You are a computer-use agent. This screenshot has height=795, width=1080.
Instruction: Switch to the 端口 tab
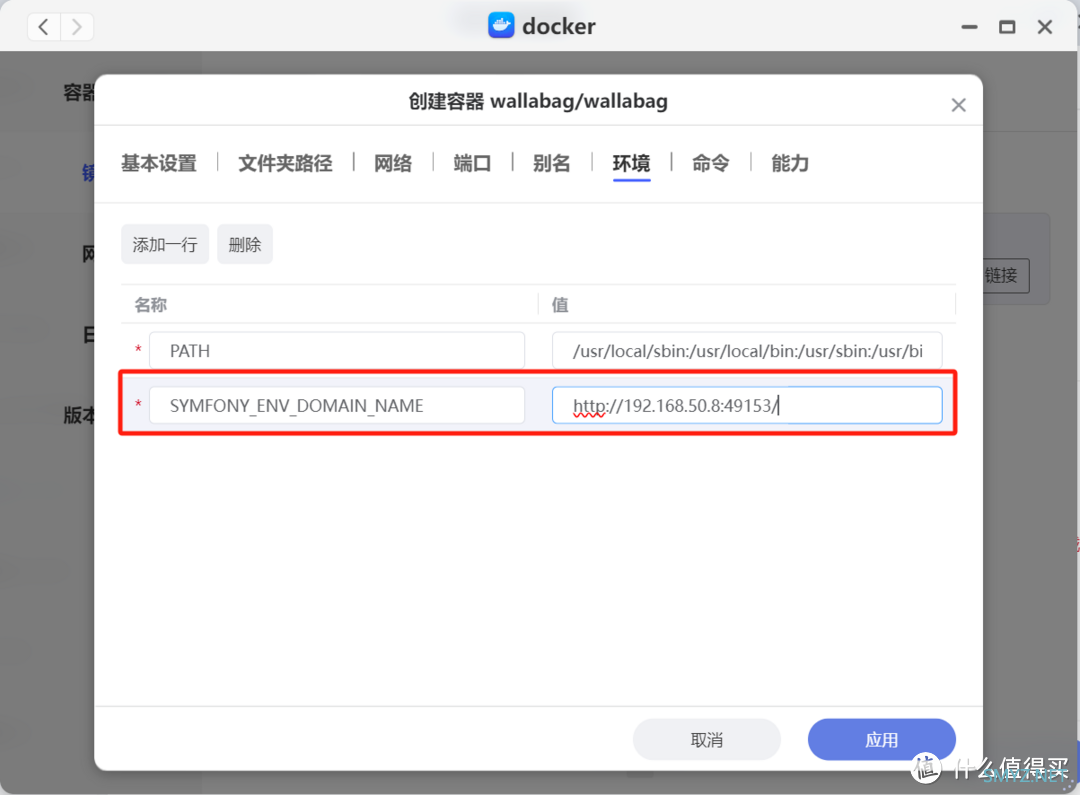point(472,163)
